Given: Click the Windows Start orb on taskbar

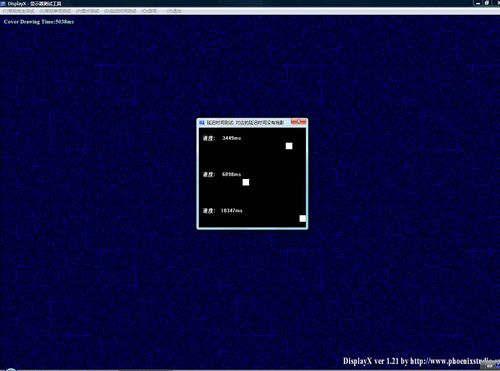Looking at the screenshot, I should [11, 369].
